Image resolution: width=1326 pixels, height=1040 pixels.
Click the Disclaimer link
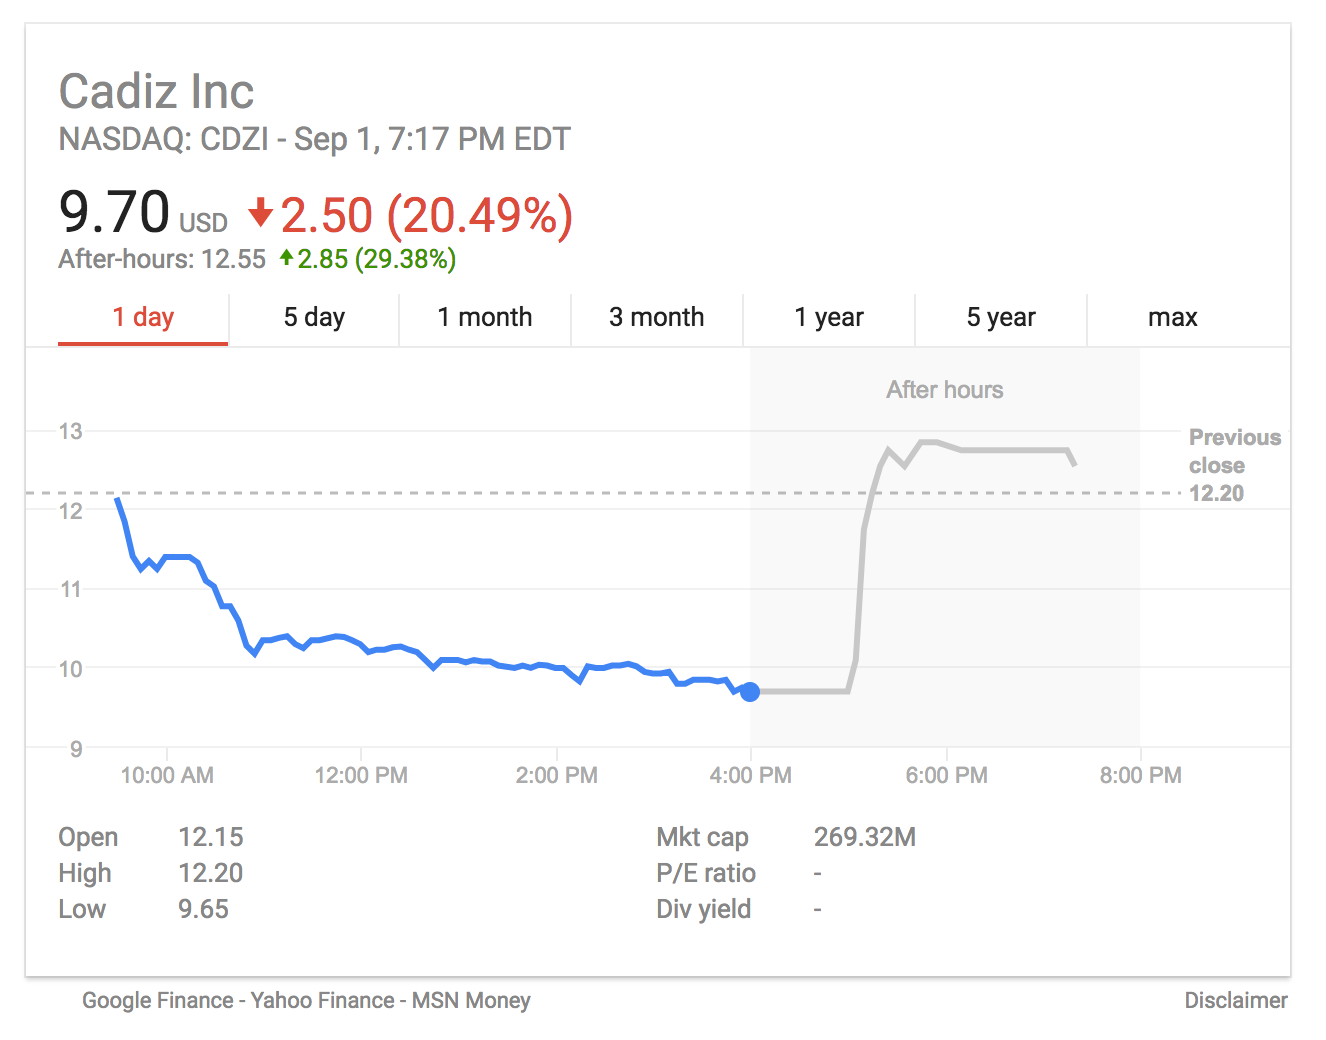pos(1236,1000)
